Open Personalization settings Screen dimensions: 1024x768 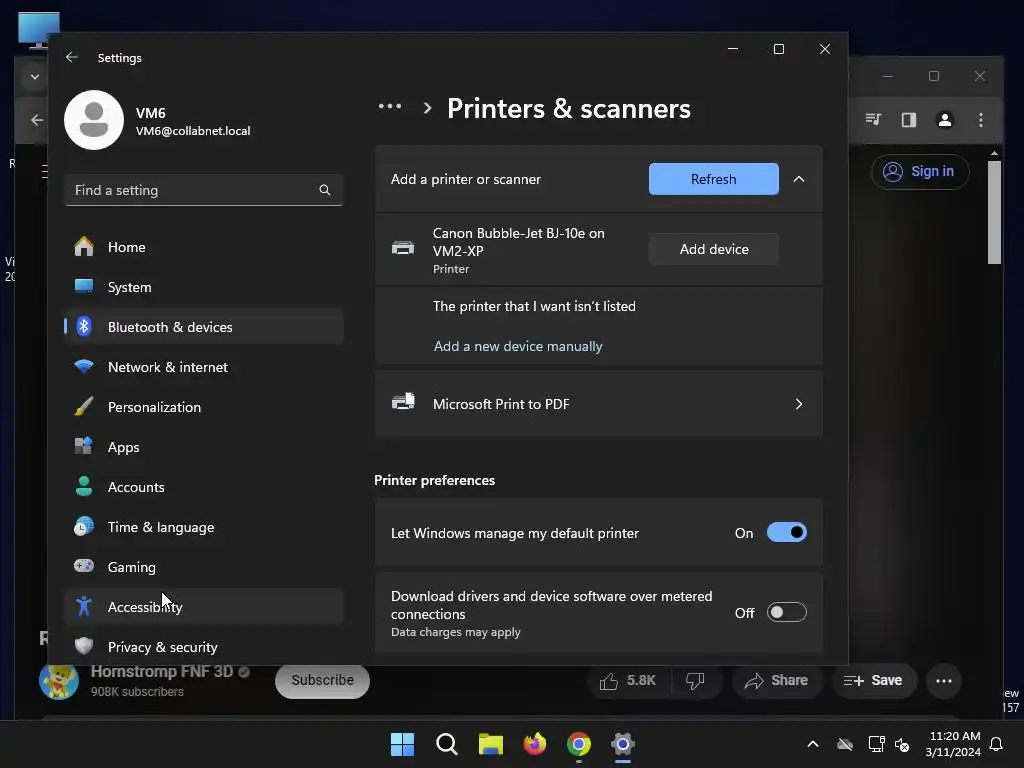point(204,407)
